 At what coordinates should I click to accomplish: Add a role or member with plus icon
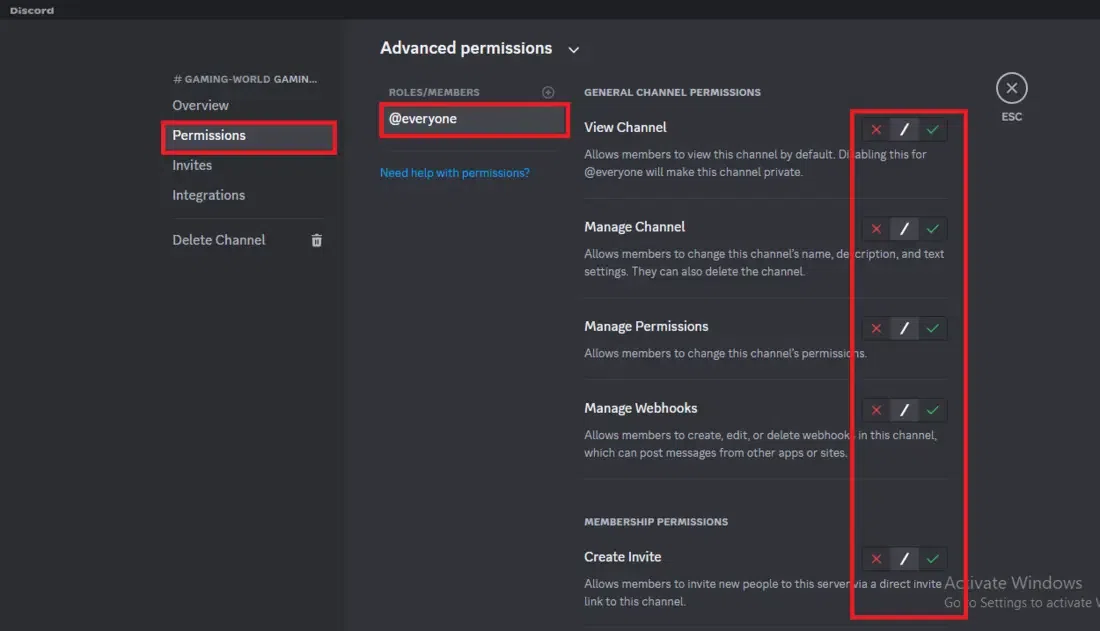548,92
